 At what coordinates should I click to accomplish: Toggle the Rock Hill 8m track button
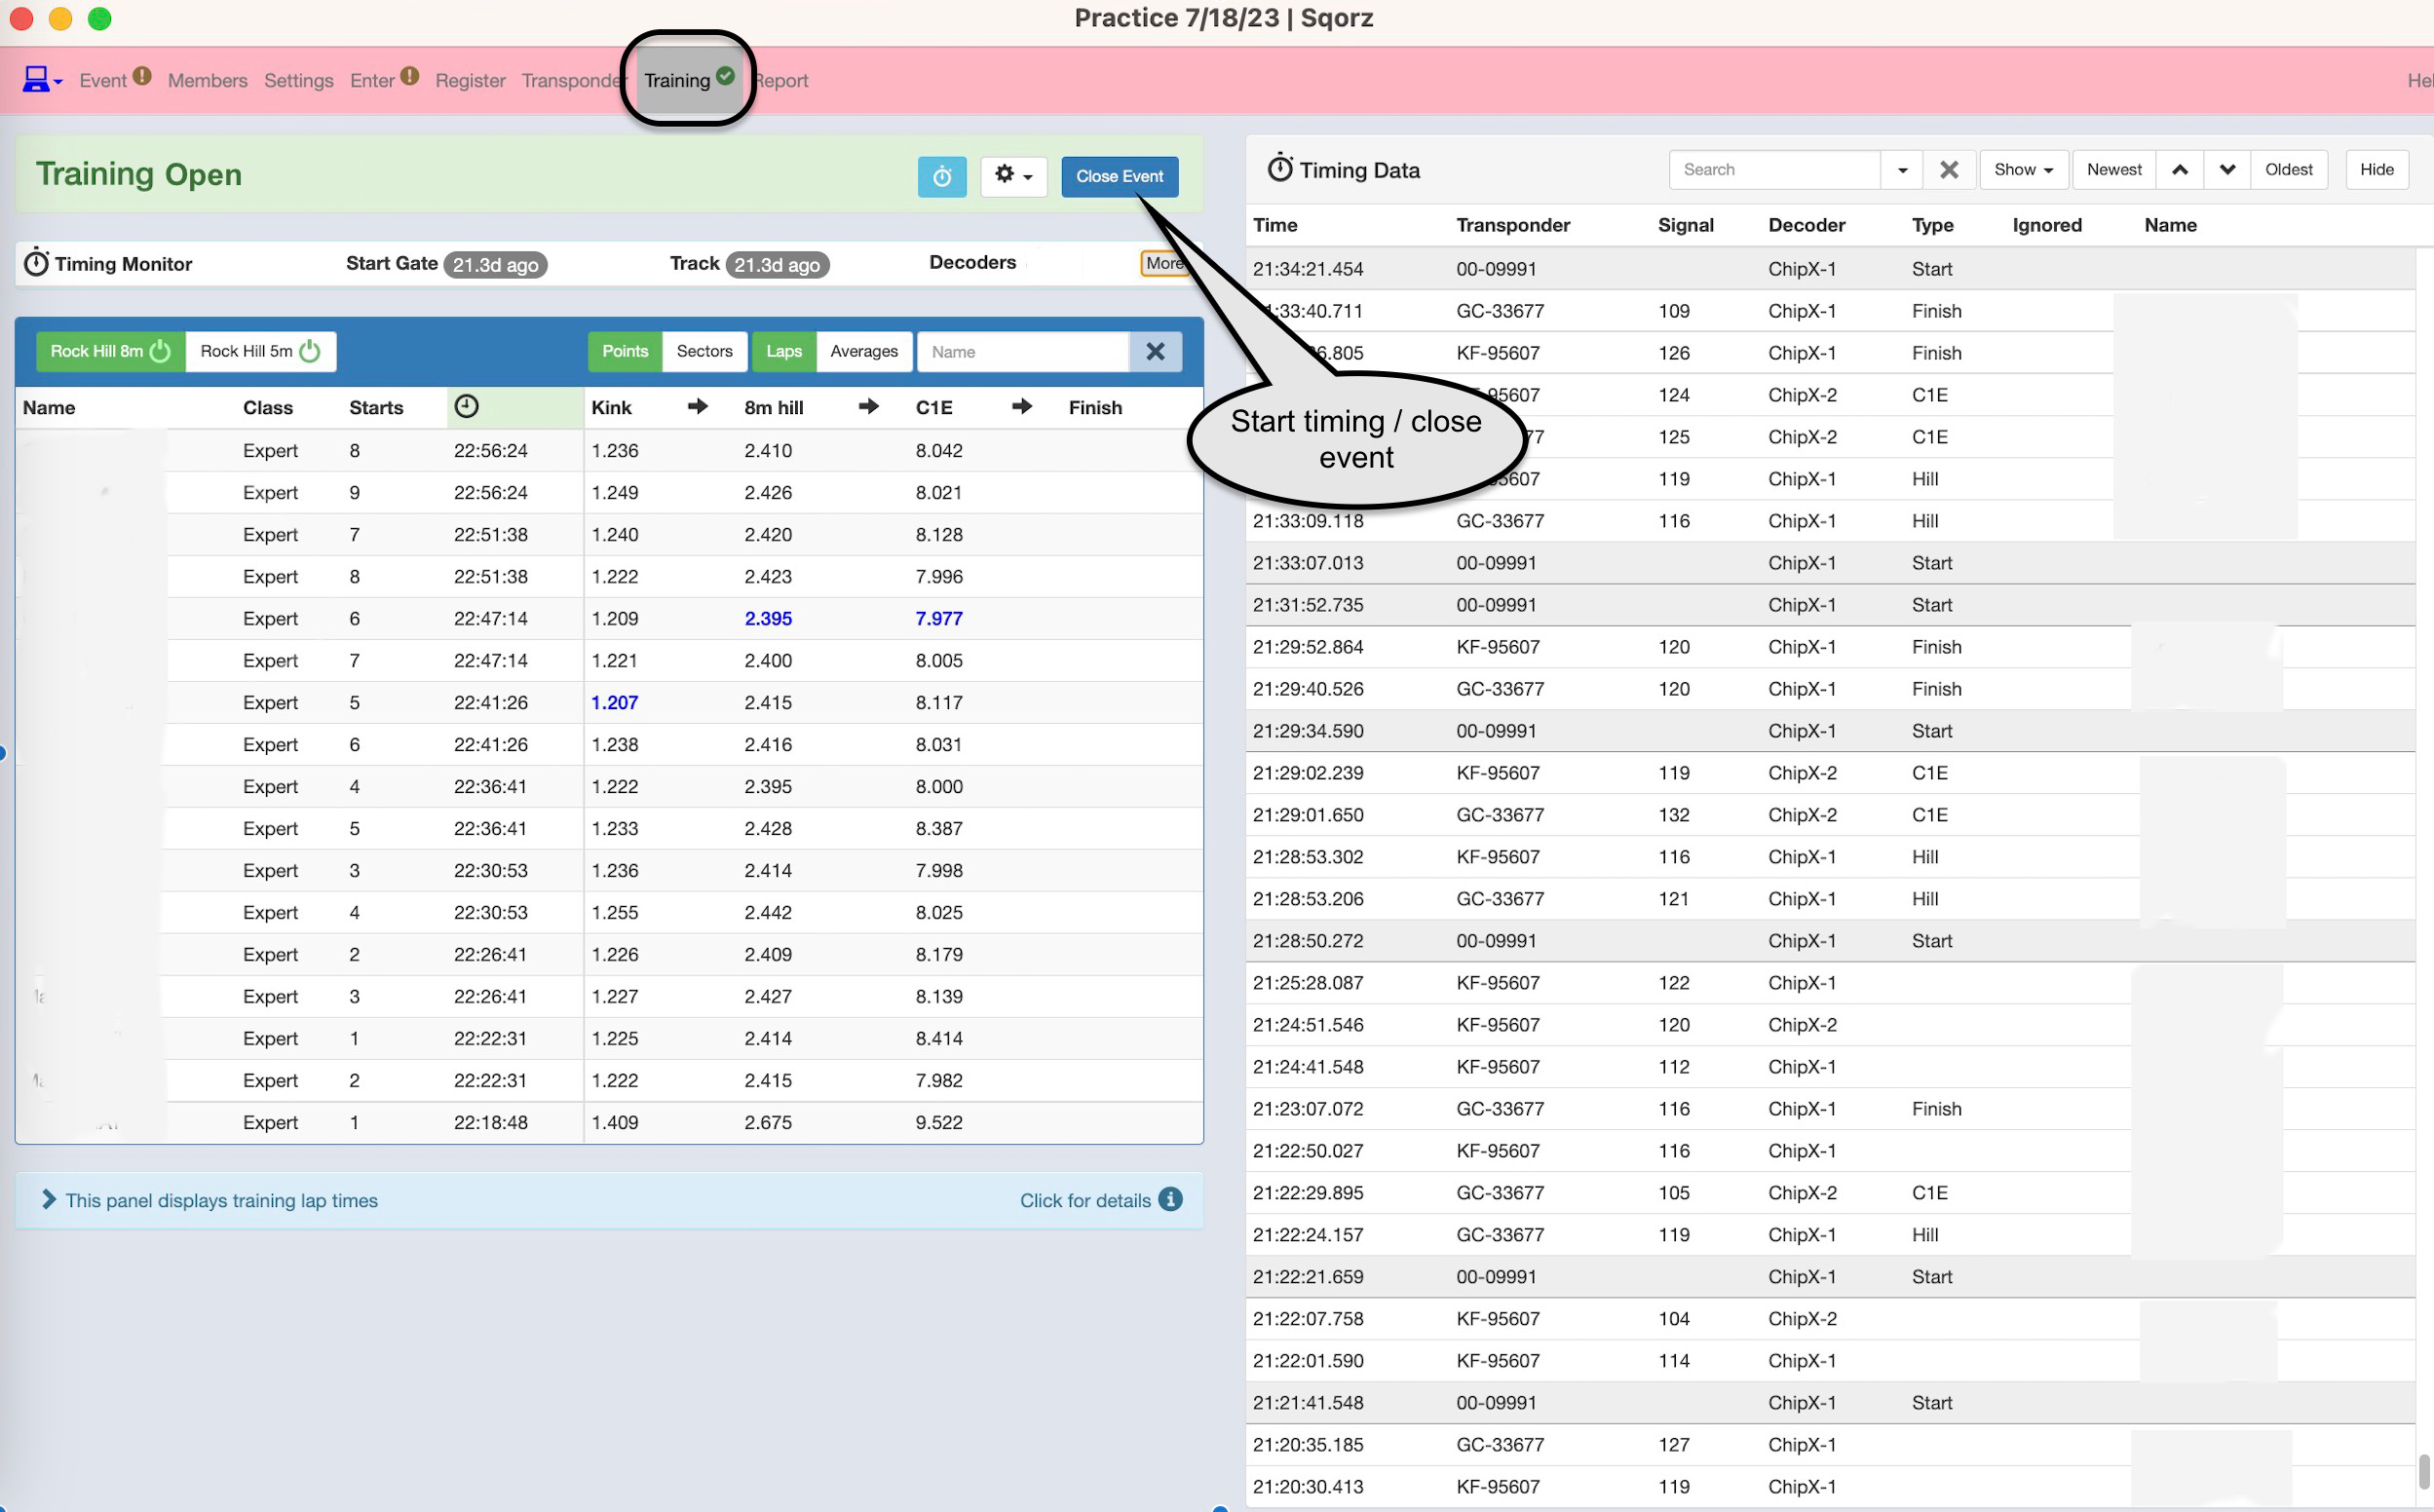[x=110, y=351]
